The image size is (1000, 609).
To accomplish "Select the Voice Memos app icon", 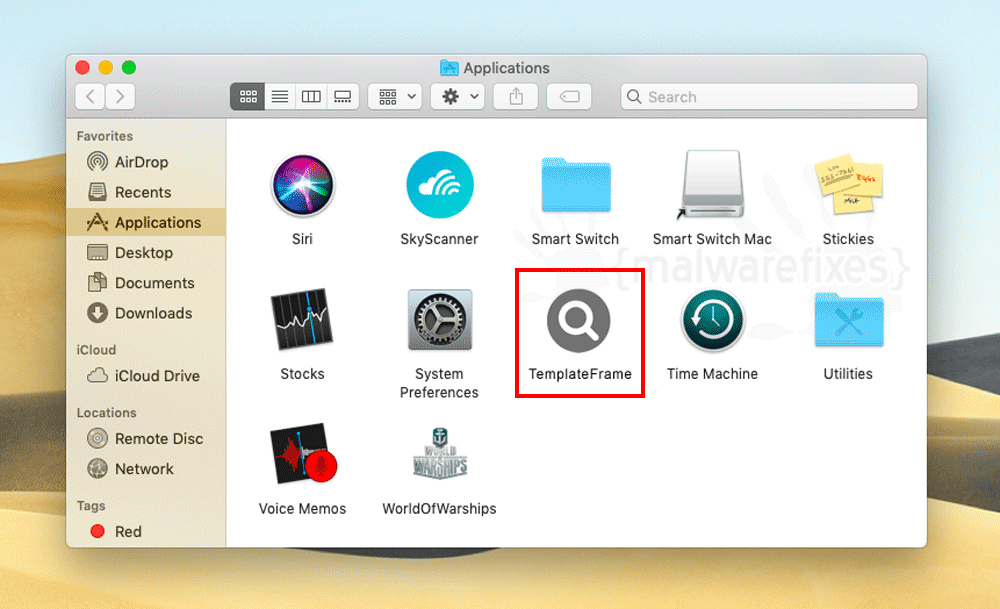I will [x=304, y=454].
